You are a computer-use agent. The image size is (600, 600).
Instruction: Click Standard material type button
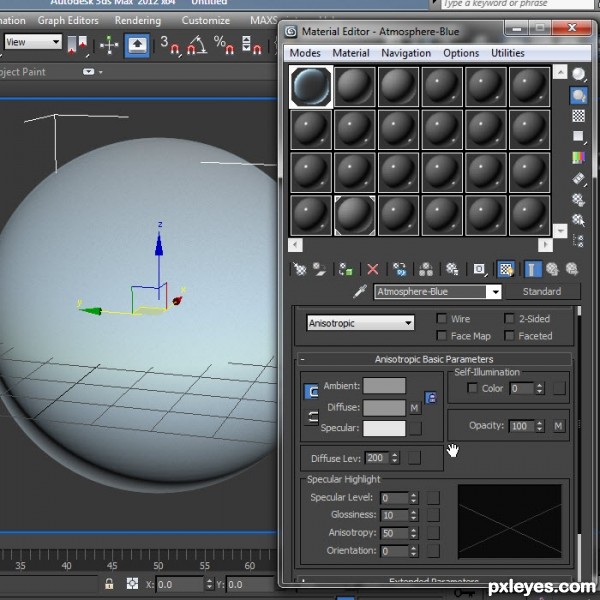(542, 292)
